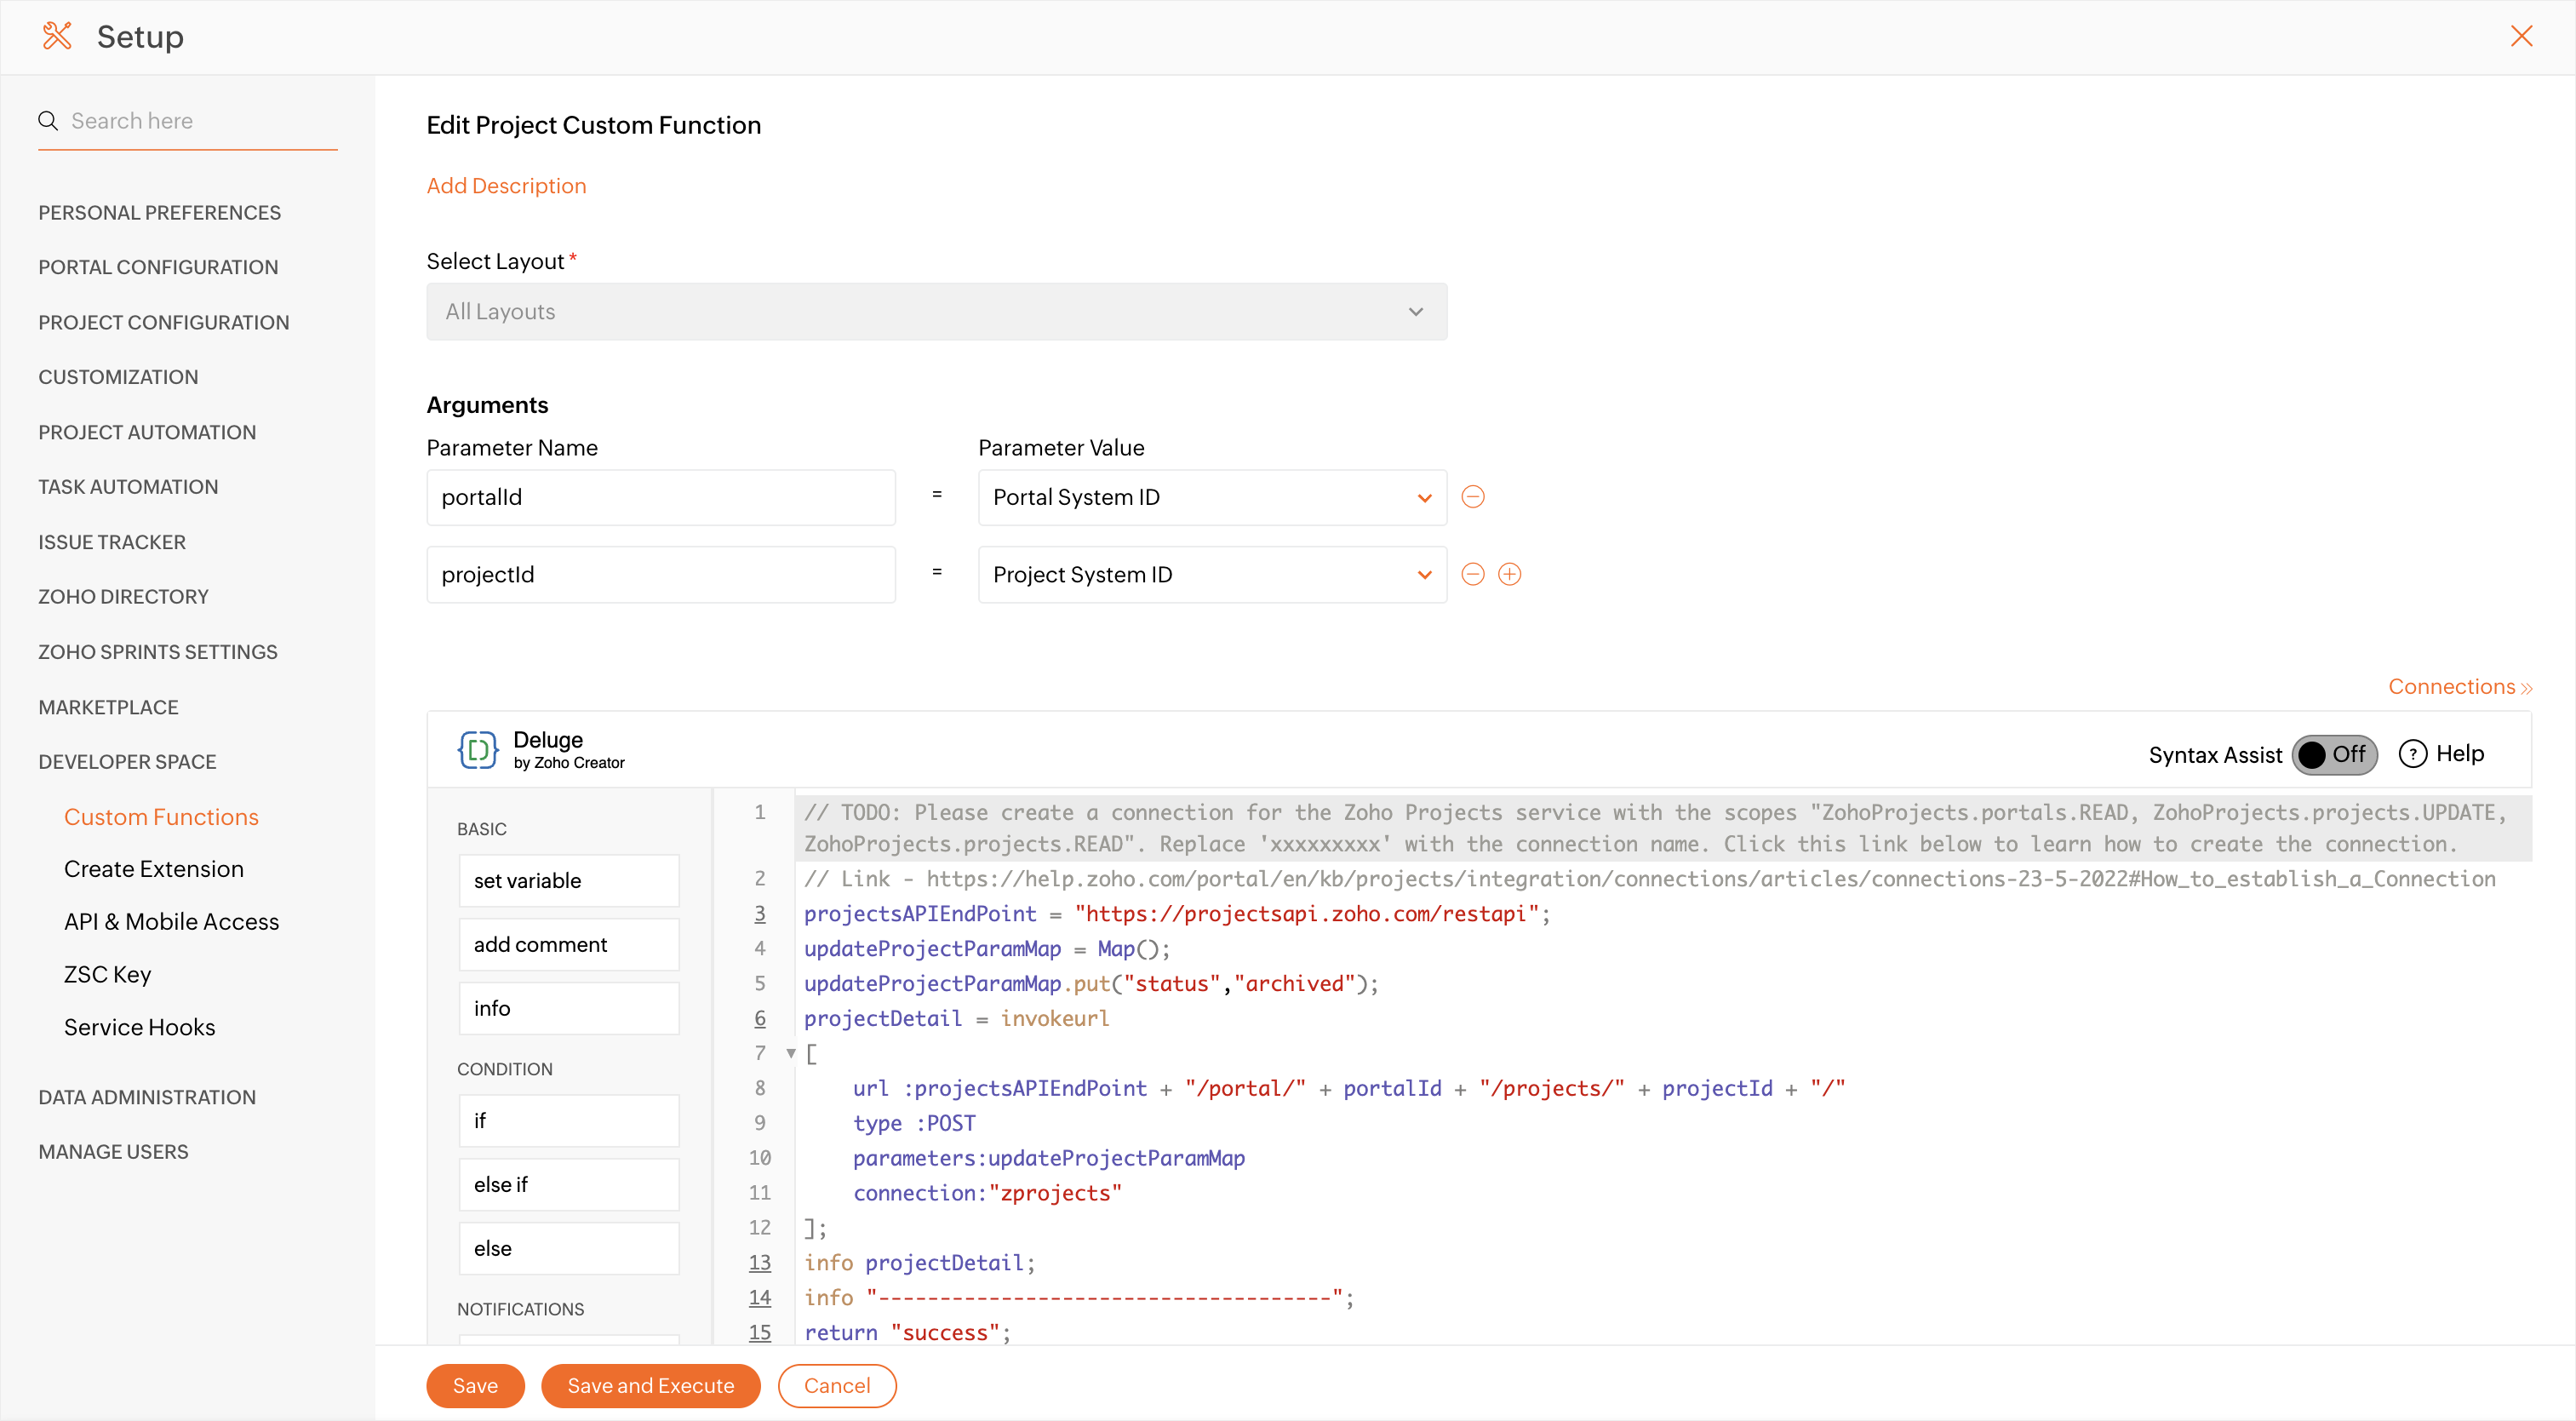Screen dimensions: 2576x1421
Task: Insert add comment snippet
Action: [569, 945]
